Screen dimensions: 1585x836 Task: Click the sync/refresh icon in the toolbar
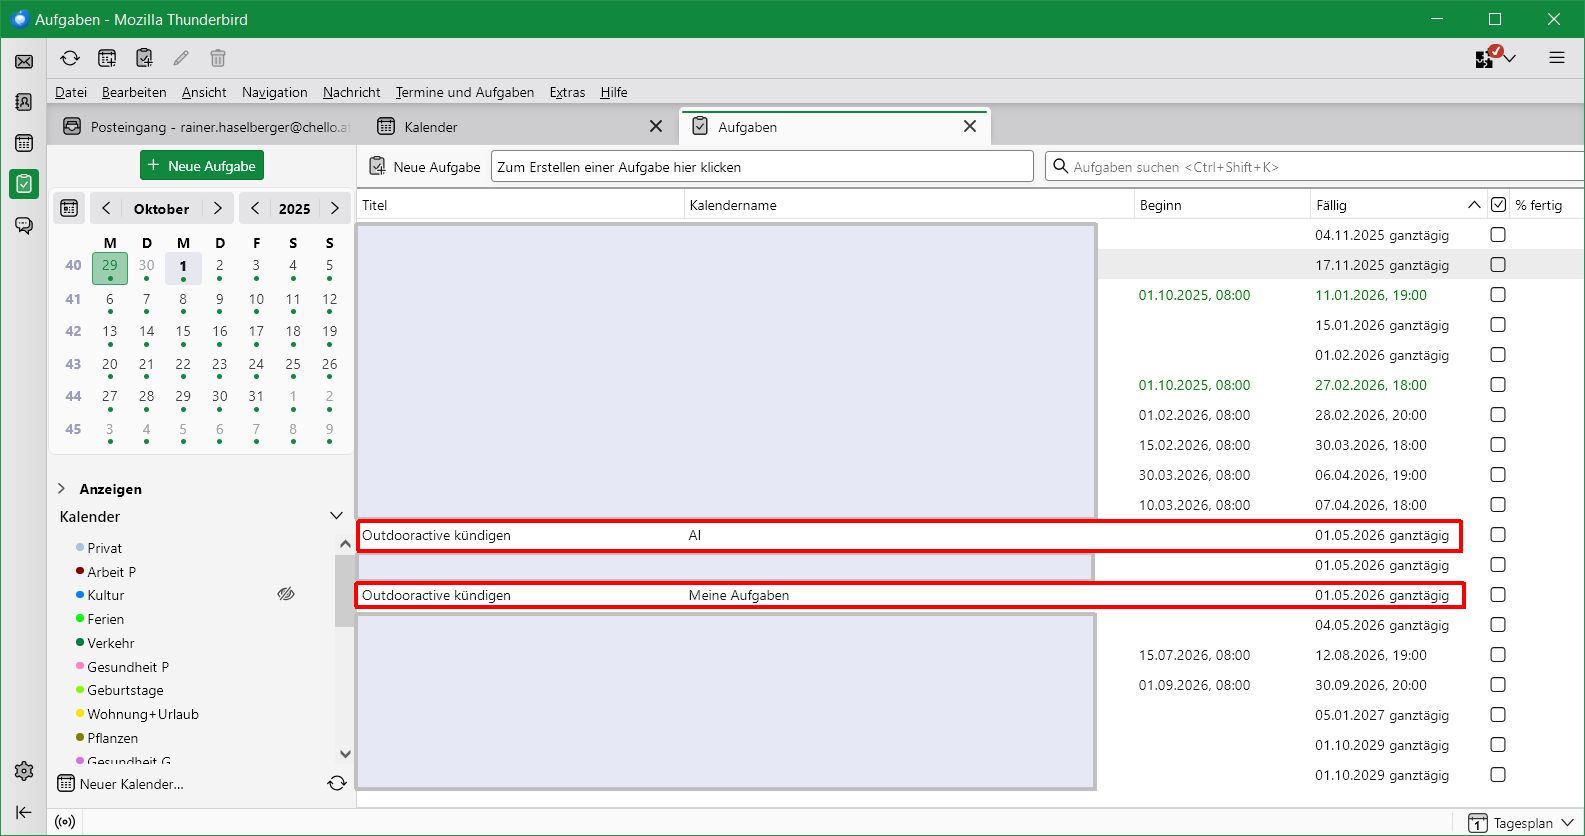tap(70, 58)
